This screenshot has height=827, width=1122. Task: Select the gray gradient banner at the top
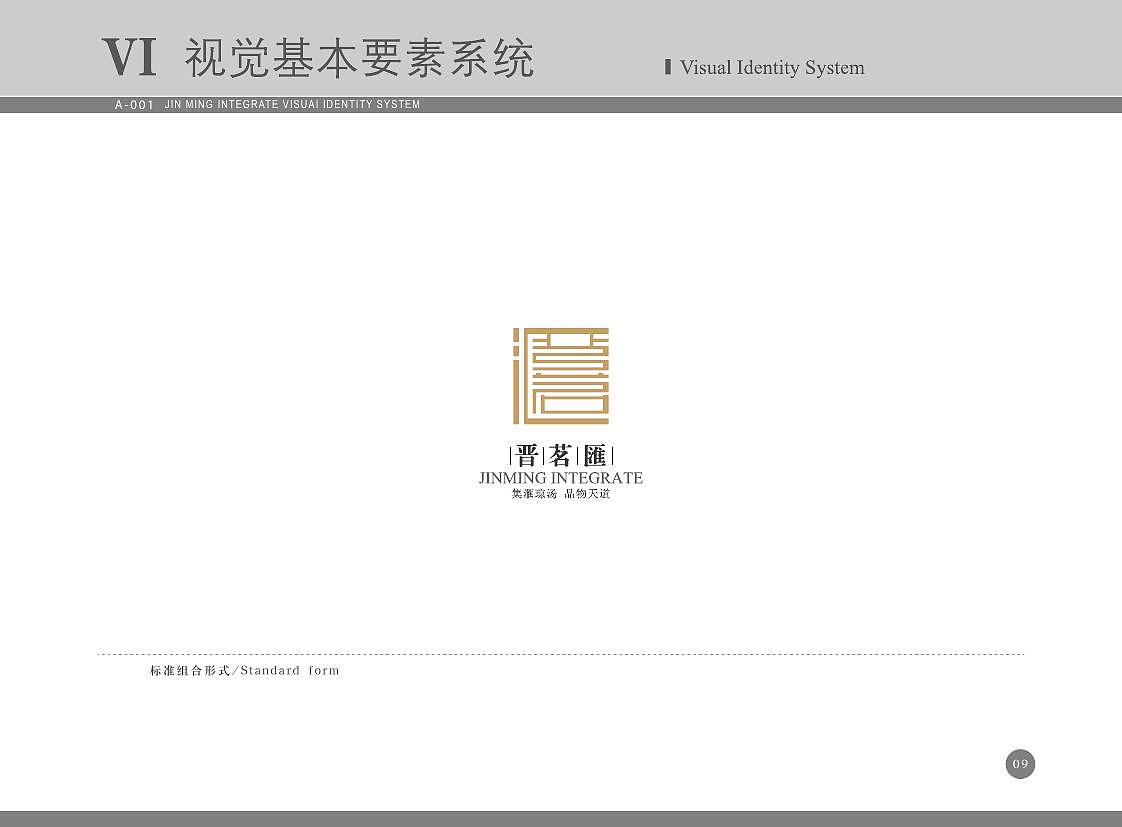pyautogui.click(x=560, y=48)
